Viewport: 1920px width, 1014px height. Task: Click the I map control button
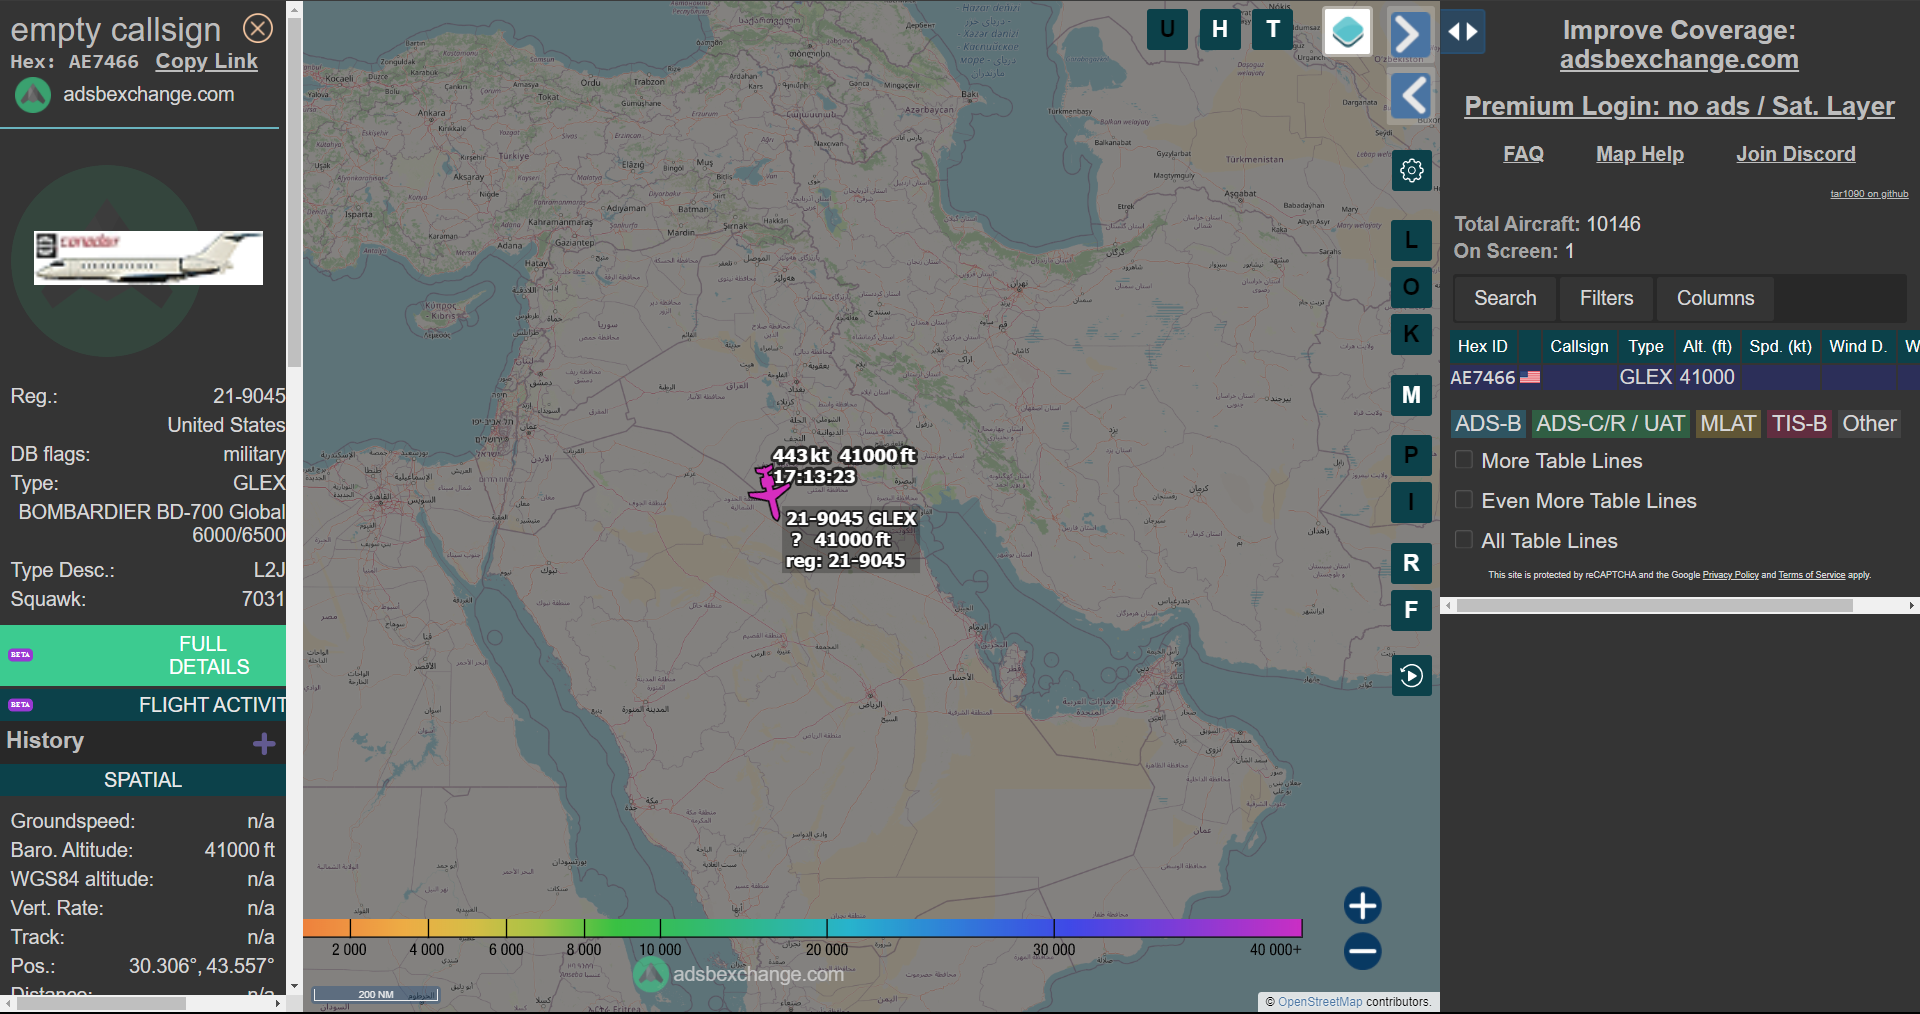(x=1411, y=502)
